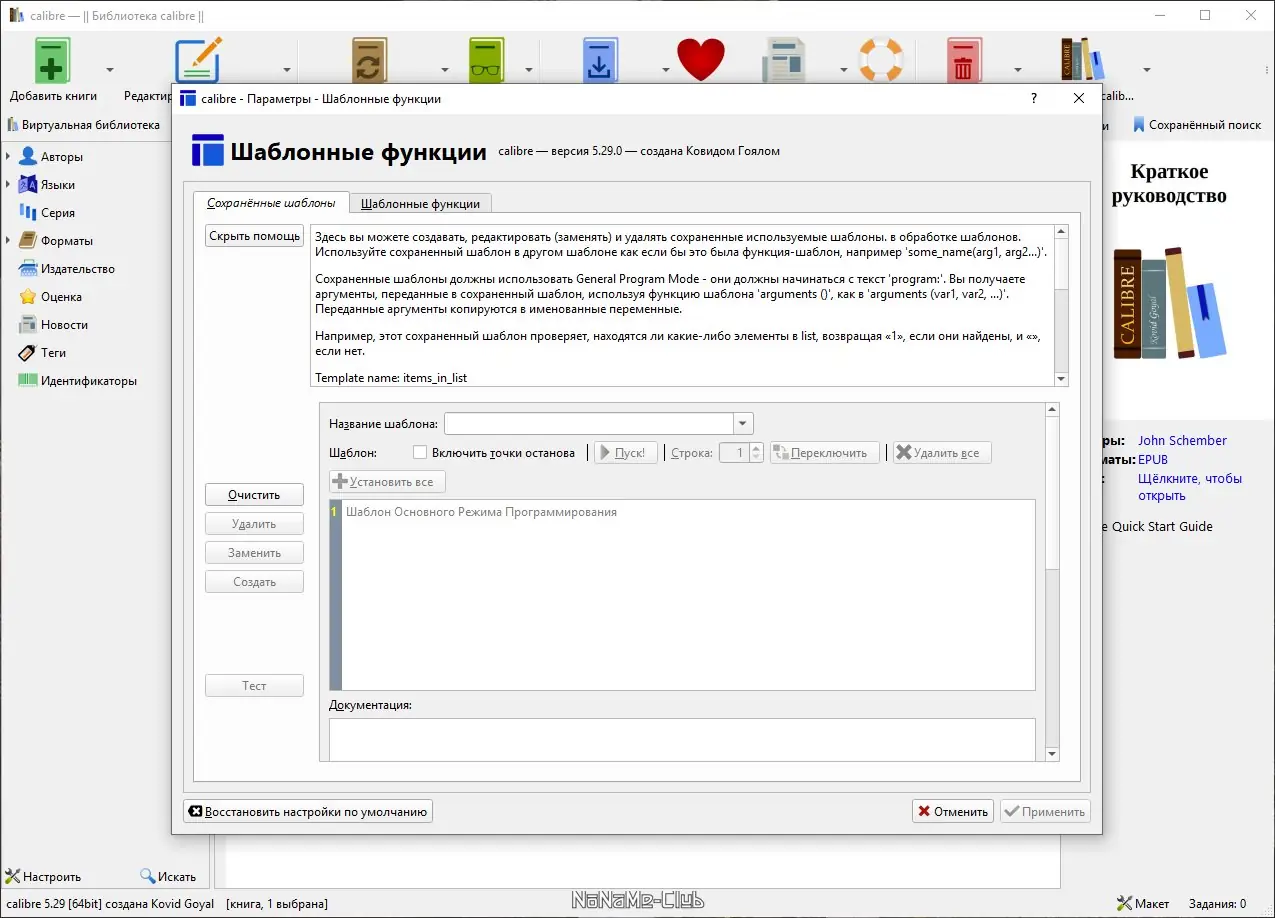Select the Tags (Теги) category
Image resolution: width=1275 pixels, height=918 pixels.
(54, 353)
